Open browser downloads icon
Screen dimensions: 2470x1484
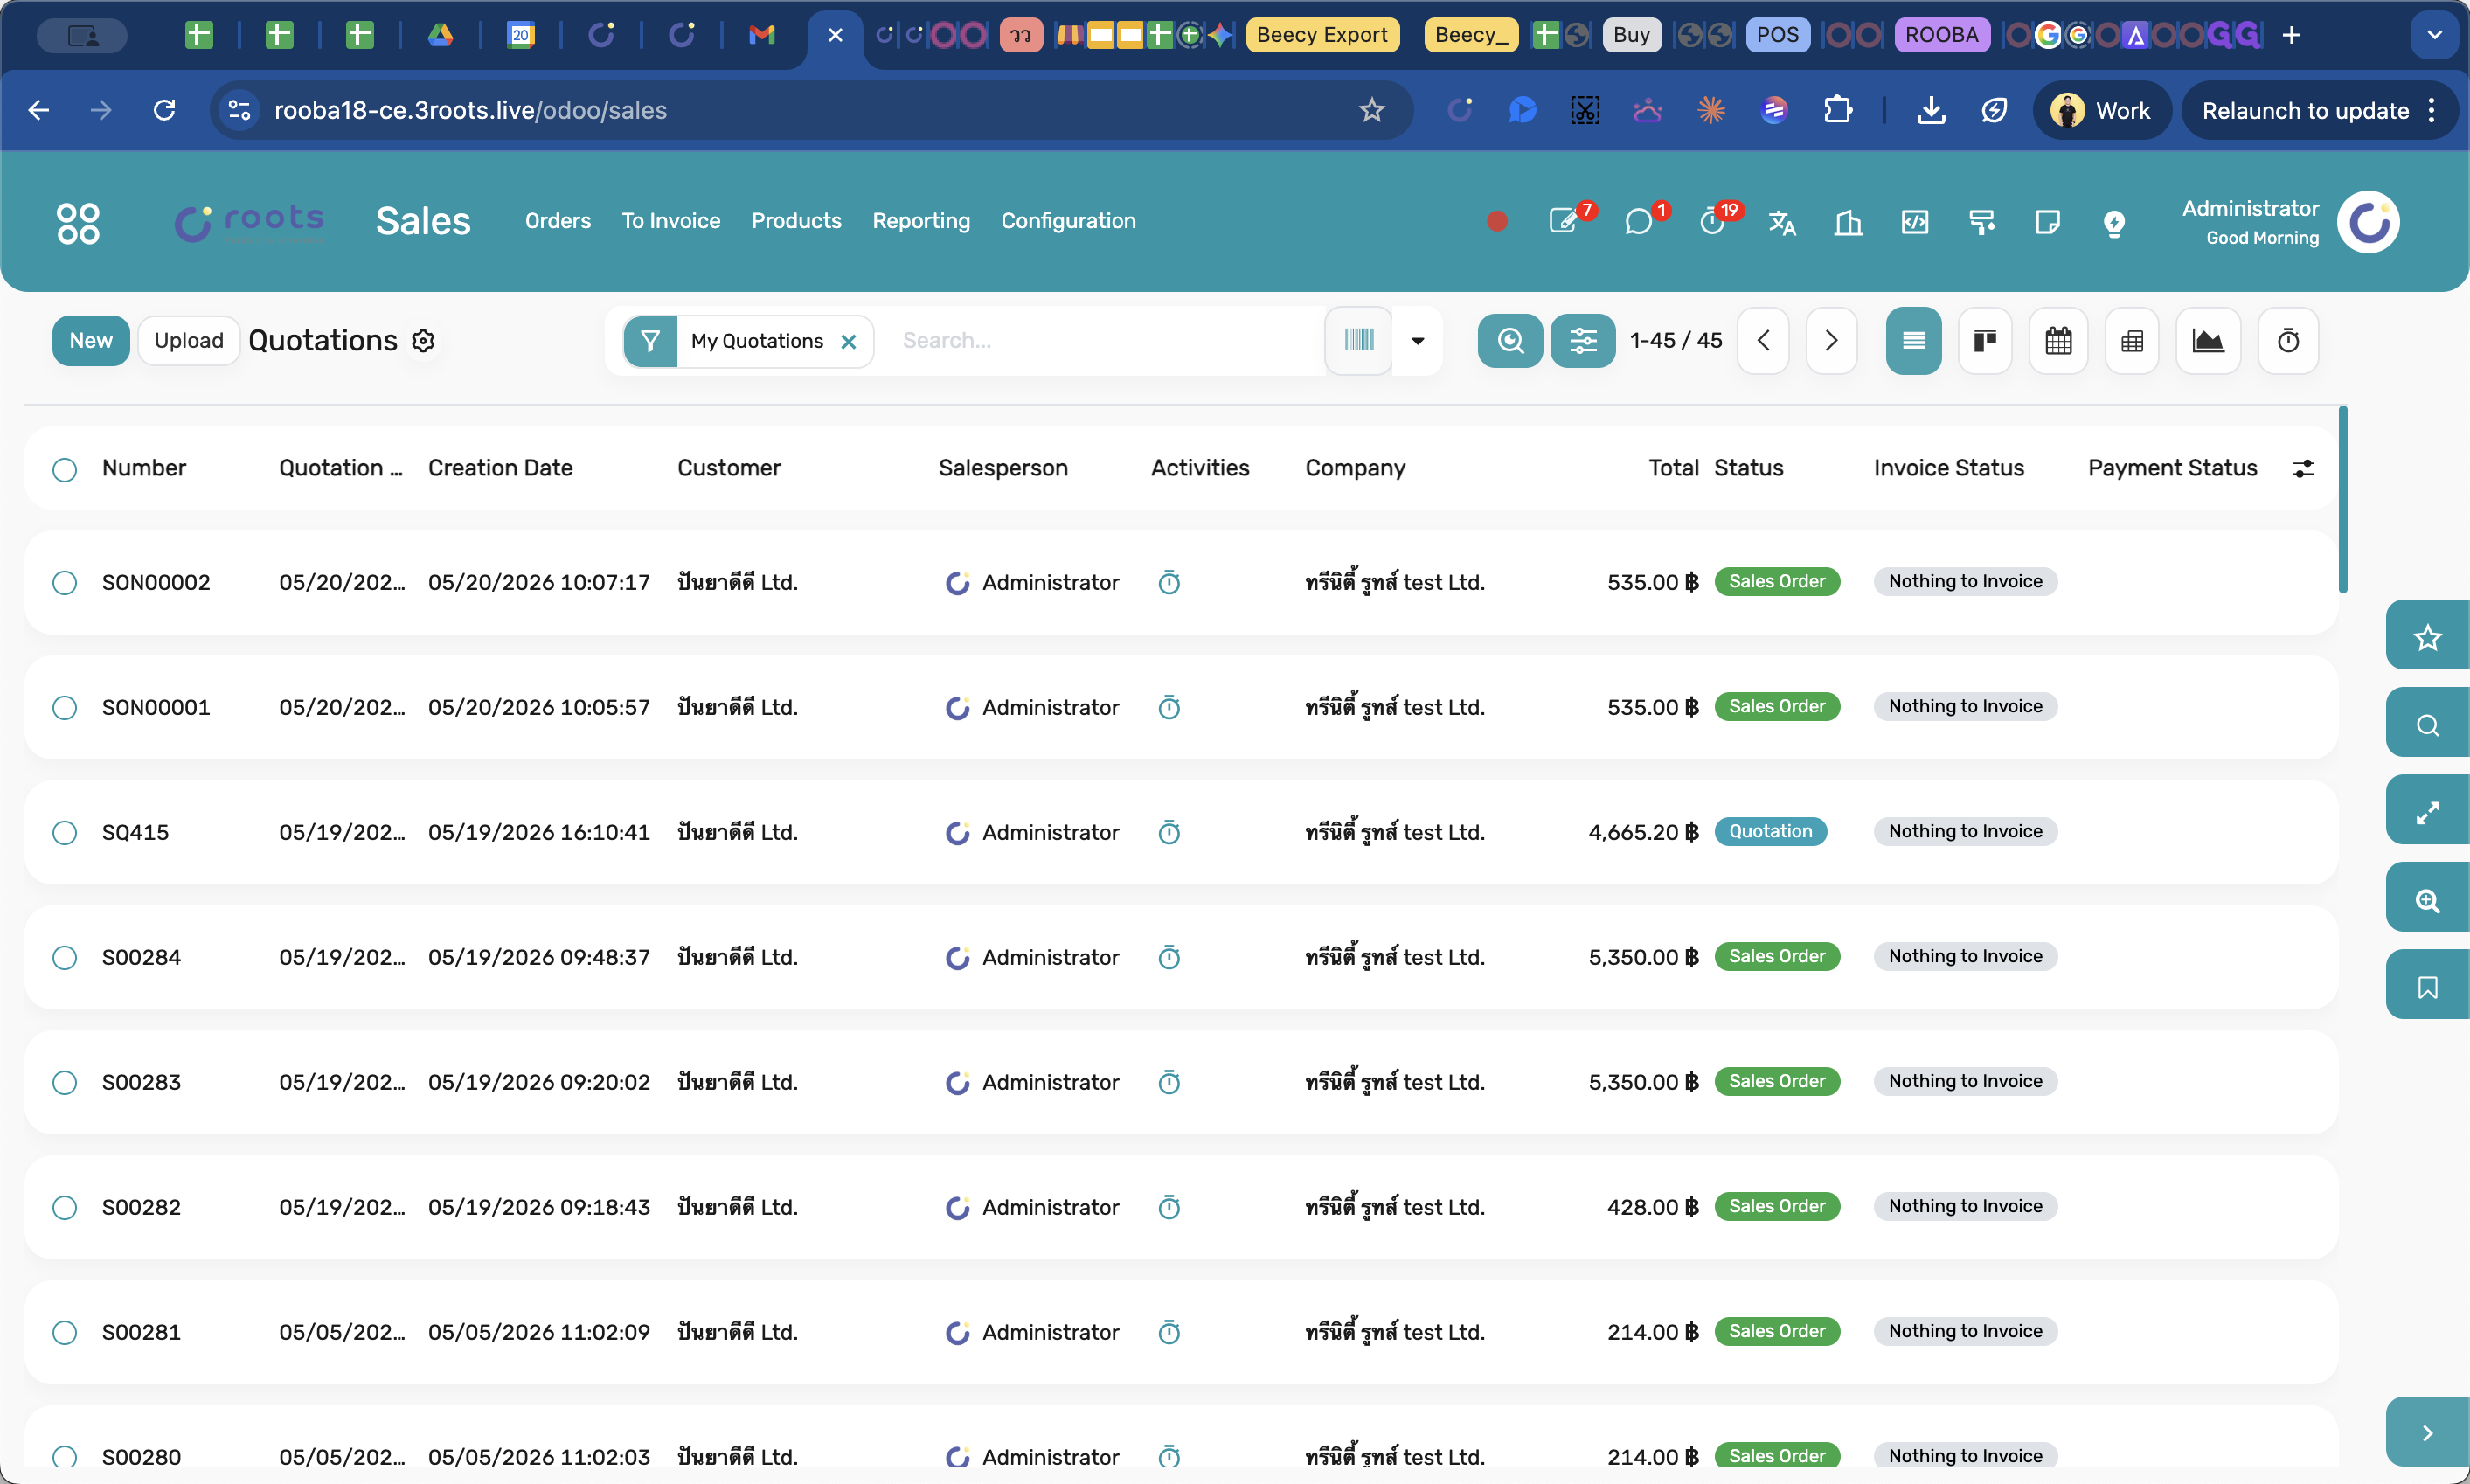click(1931, 110)
